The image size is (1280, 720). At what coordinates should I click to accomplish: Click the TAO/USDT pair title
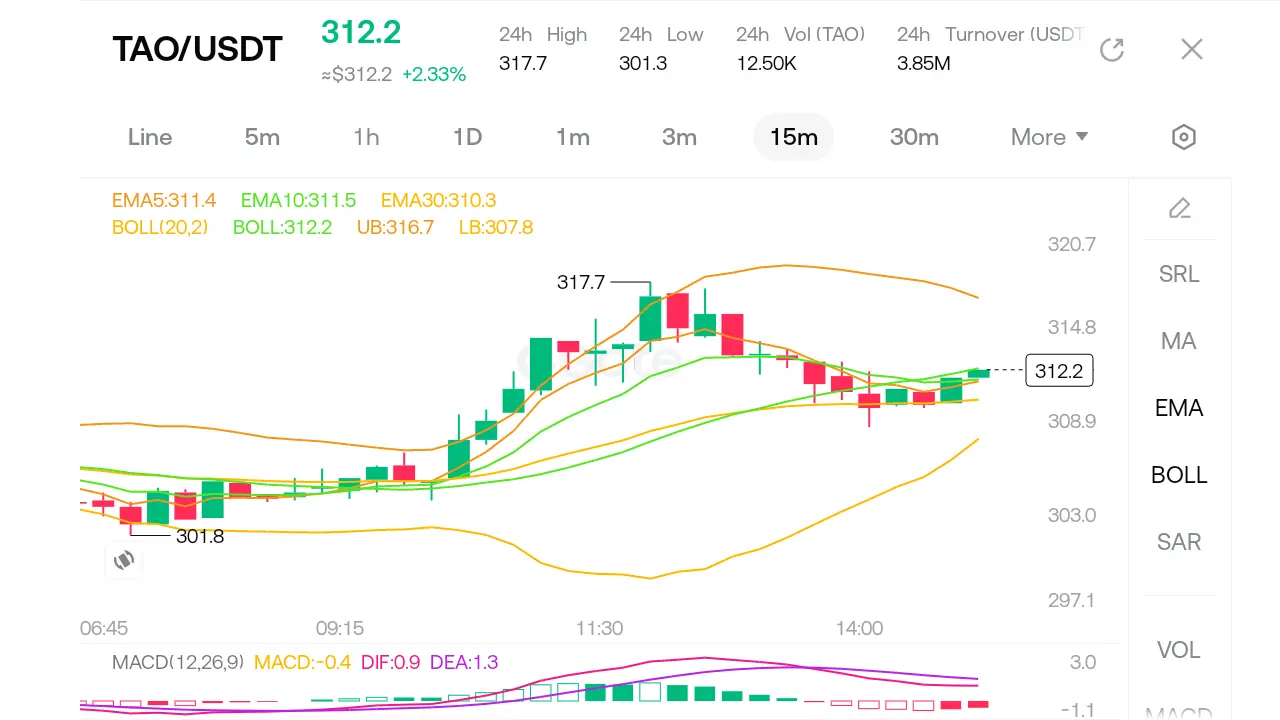(x=197, y=49)
